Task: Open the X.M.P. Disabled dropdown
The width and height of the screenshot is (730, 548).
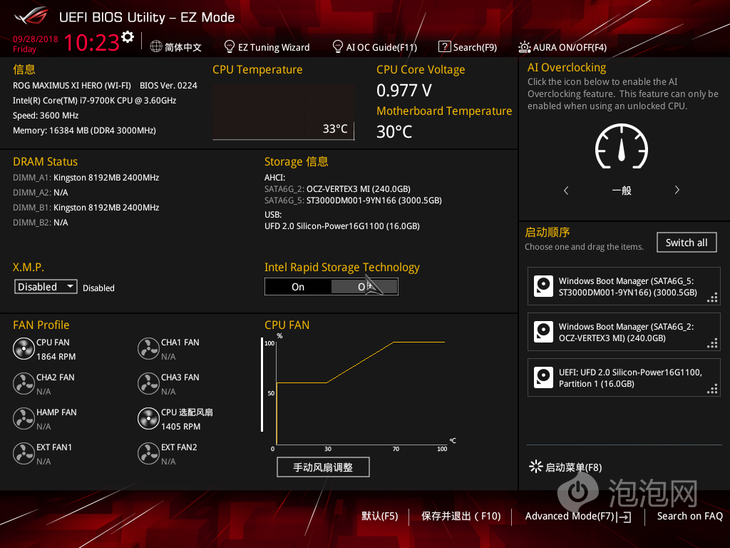Action: 46,286
